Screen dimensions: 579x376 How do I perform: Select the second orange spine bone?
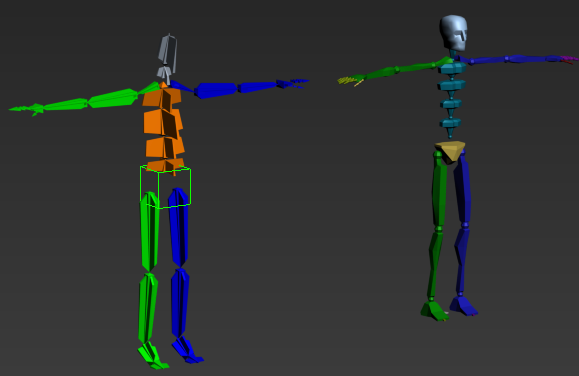point(162,122)
